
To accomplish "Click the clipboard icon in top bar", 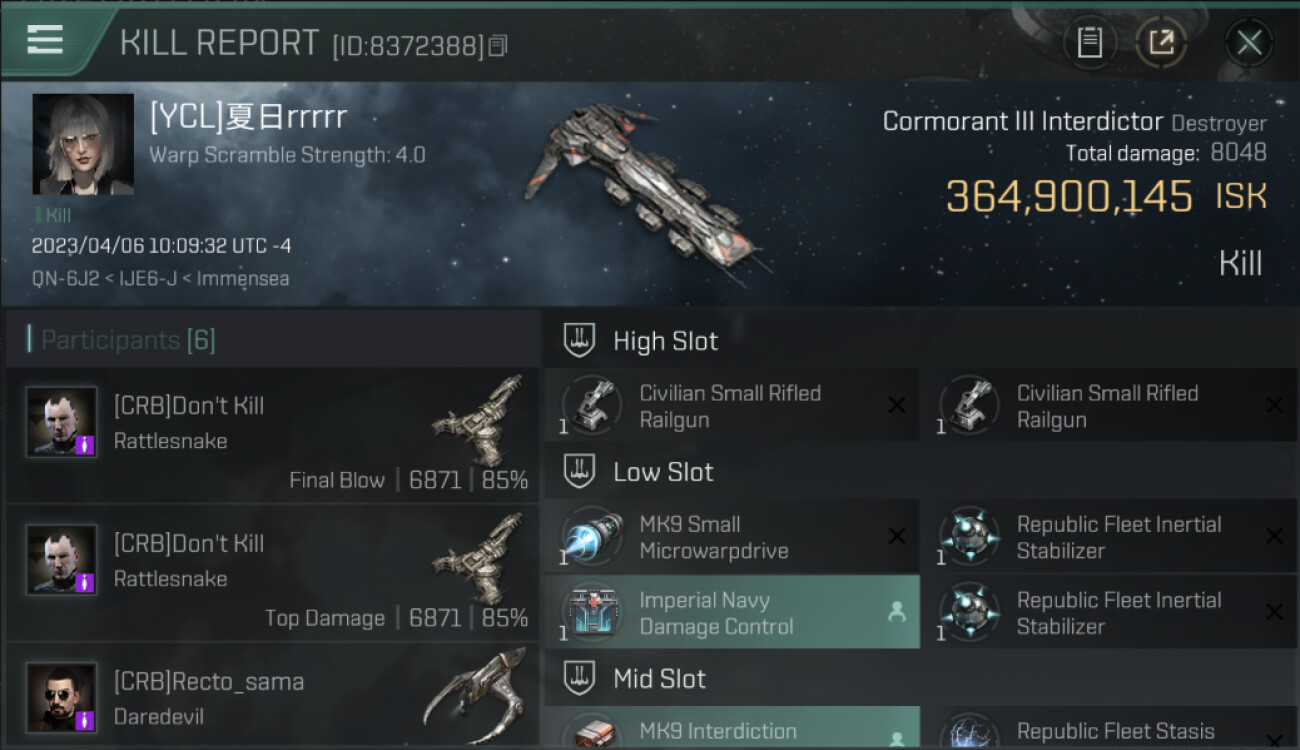I will (x=1089, y=42).
